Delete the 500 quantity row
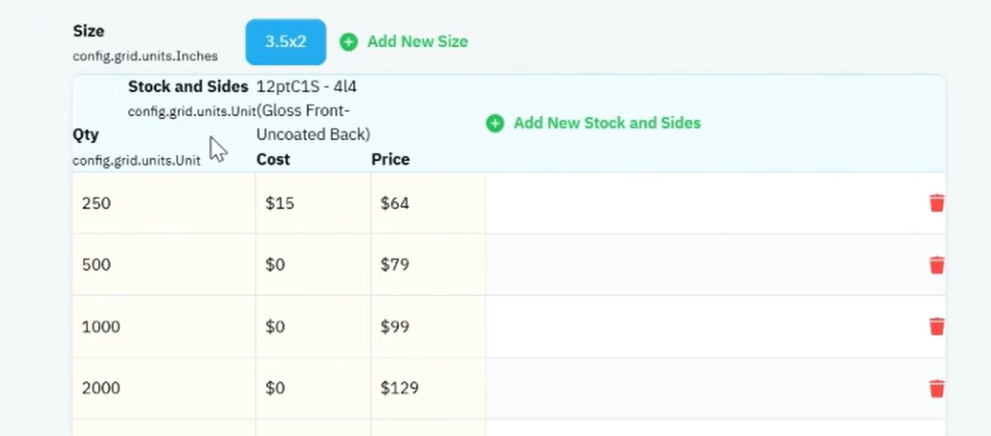The image size is (991, 436). pyautogui.click(x=937, y=265)
